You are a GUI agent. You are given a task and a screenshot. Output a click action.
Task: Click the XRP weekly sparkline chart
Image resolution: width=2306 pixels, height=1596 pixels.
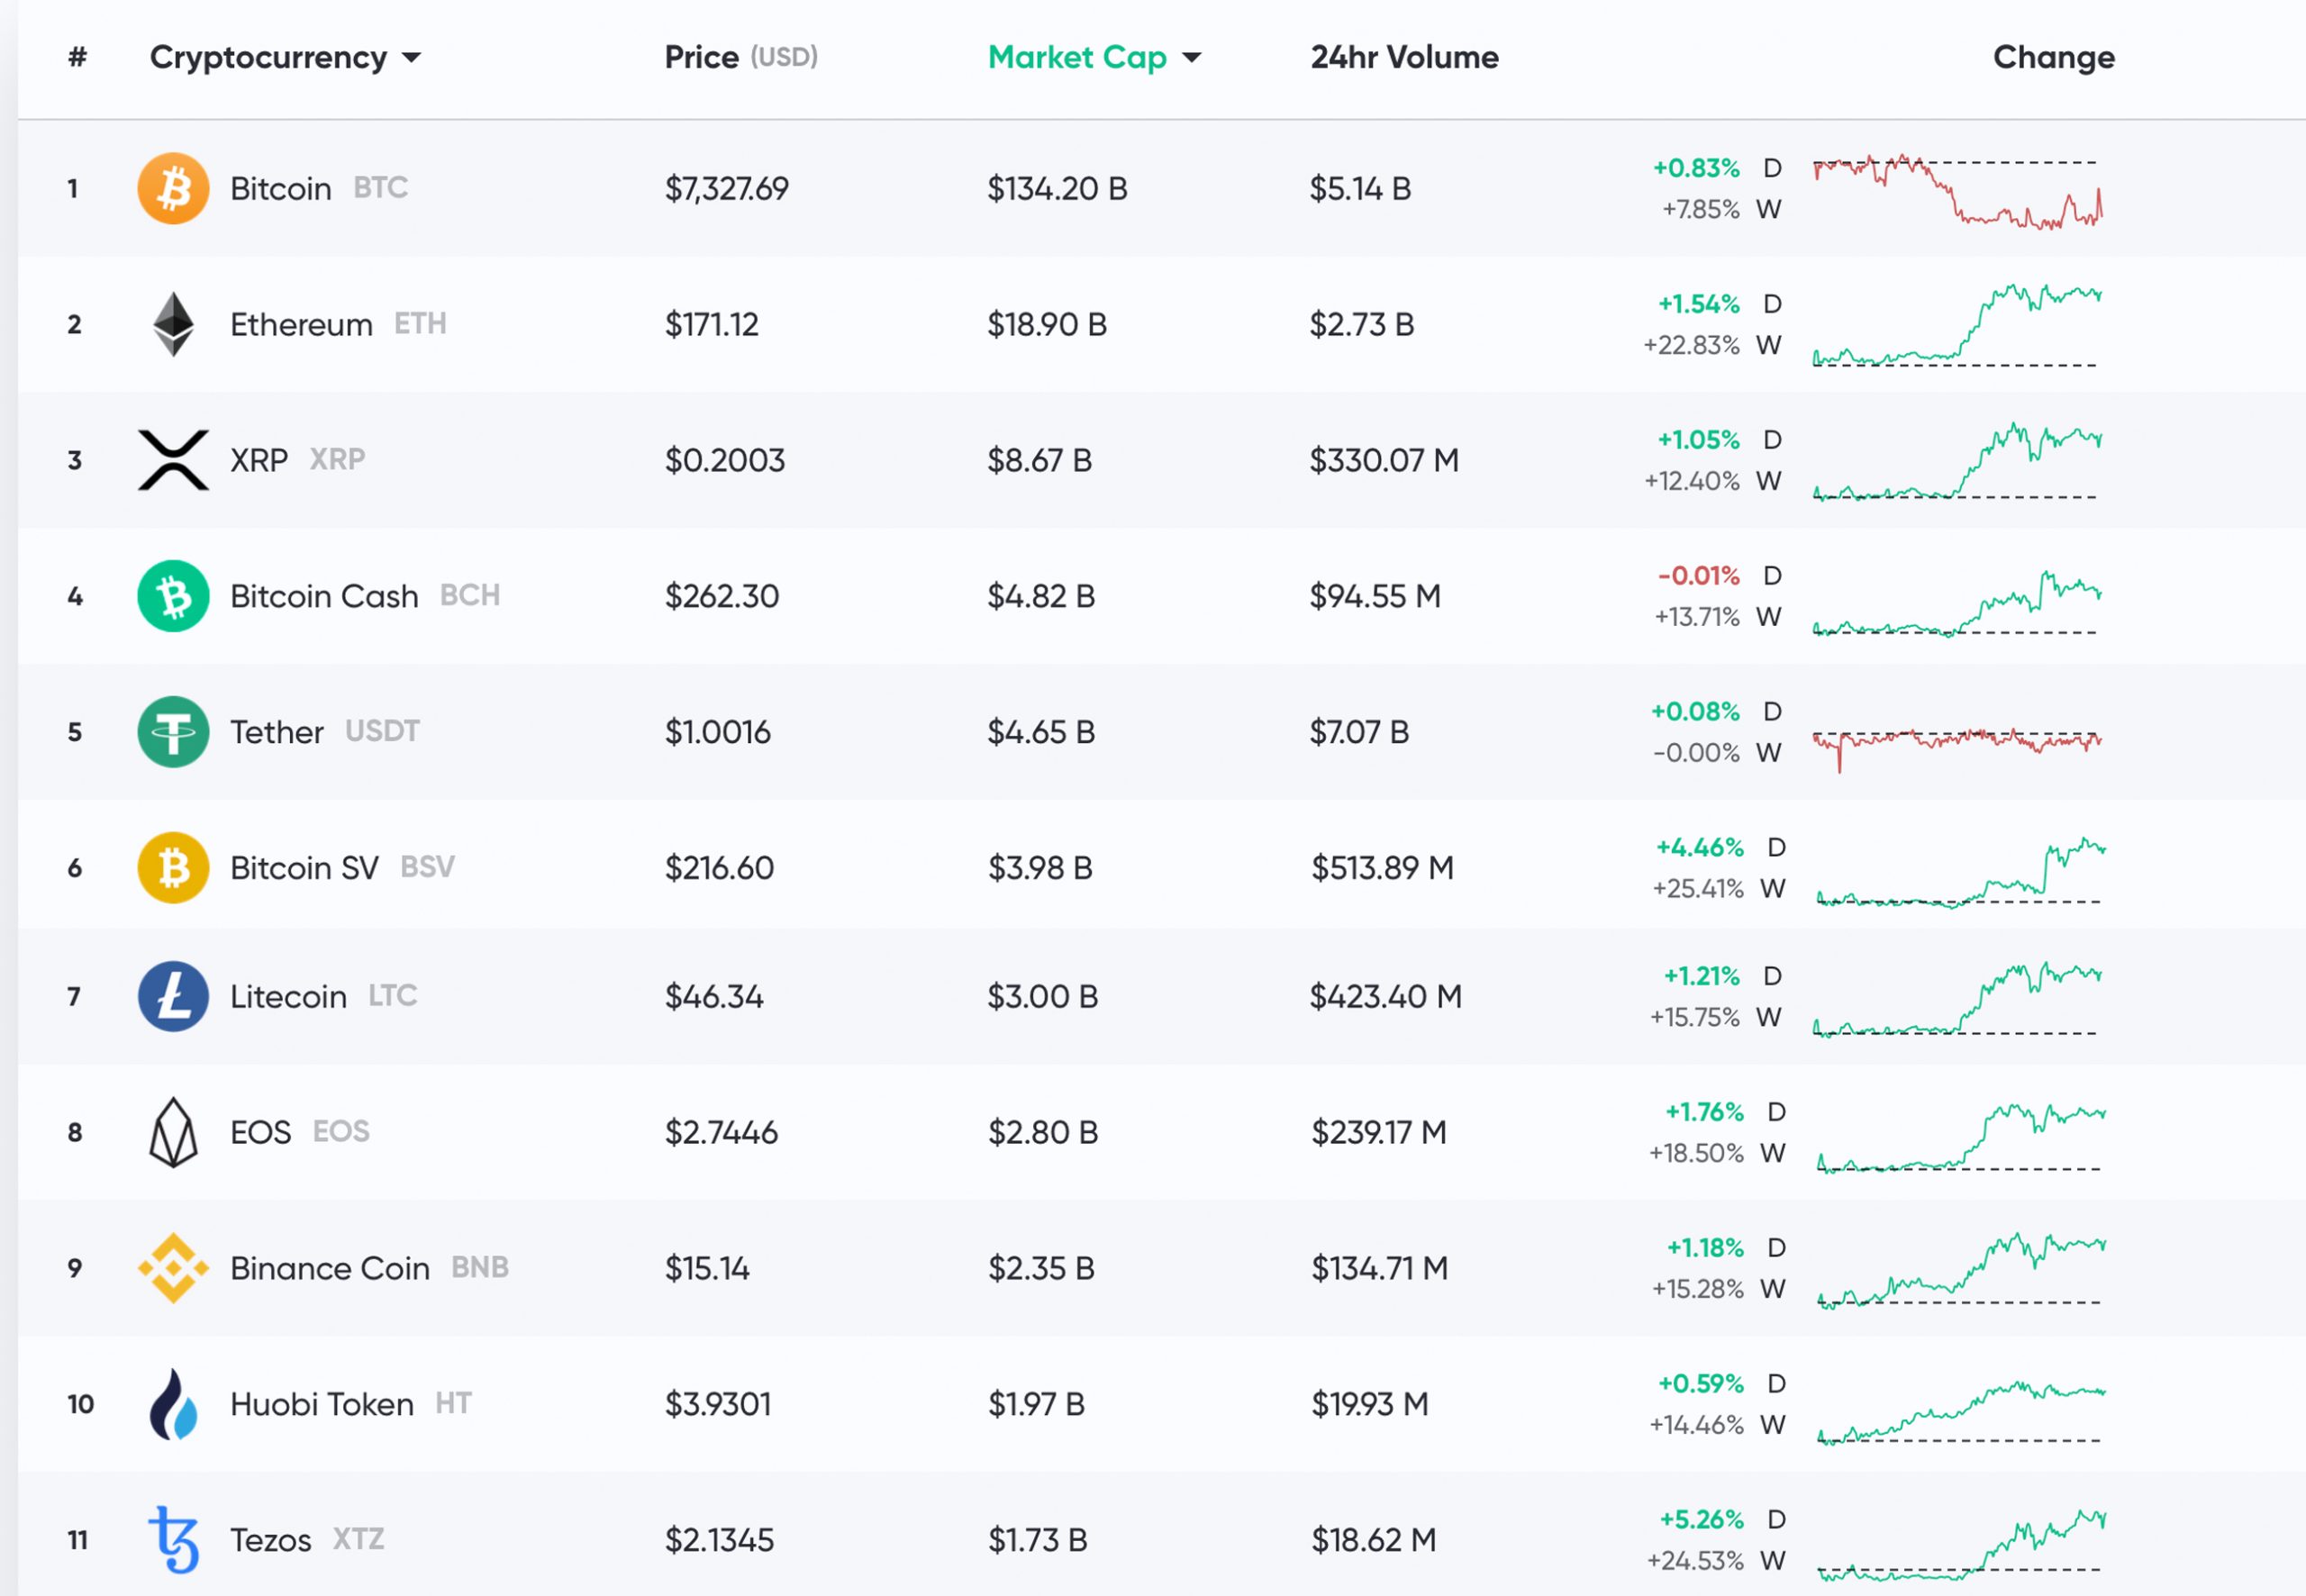pyautogui.click(x=1958, y=462)
